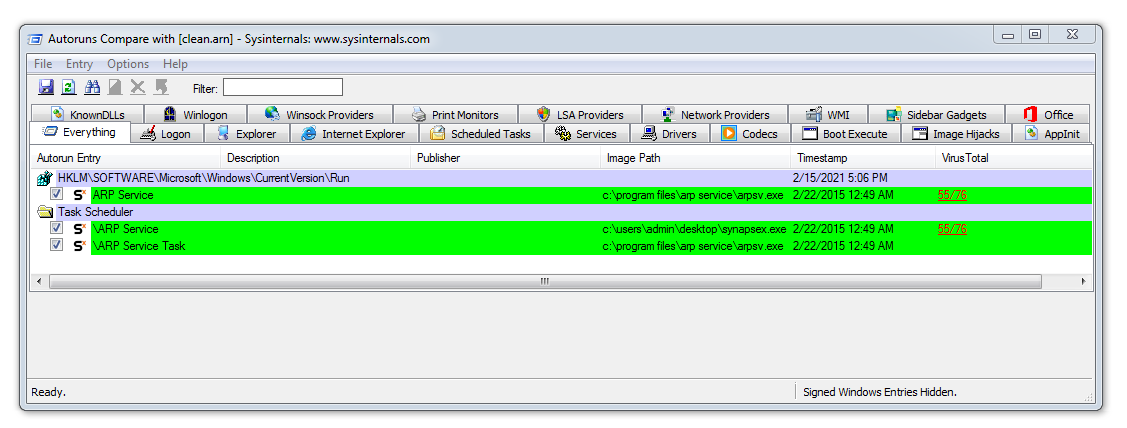The height and width of the screenshot is (428, 1127).
Task: Click the icon beside \ARP Service Task entry
Action: point(79,246)
